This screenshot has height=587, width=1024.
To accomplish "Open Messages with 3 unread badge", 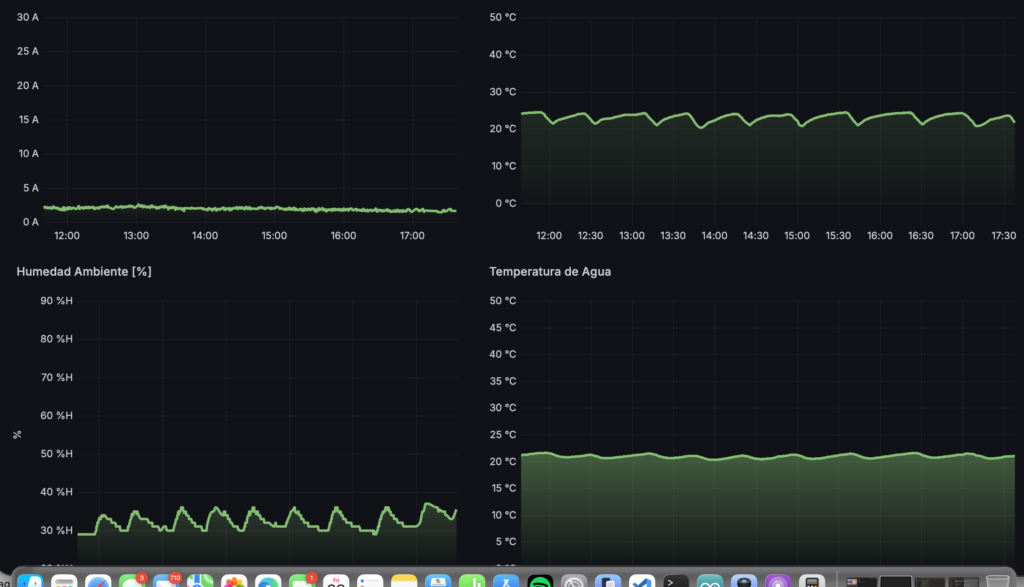I will click(133, 580).
